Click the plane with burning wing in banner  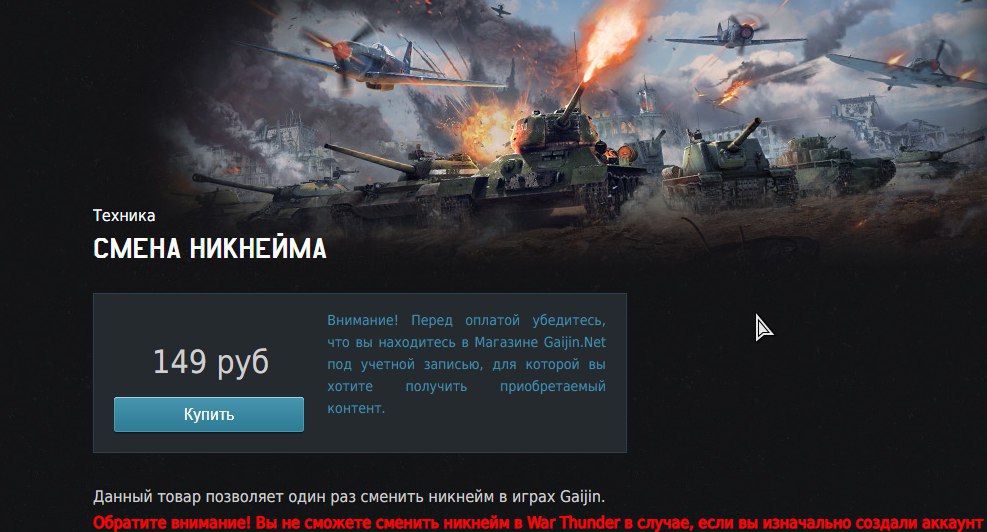pyautogui.click(x=906, y=66)
